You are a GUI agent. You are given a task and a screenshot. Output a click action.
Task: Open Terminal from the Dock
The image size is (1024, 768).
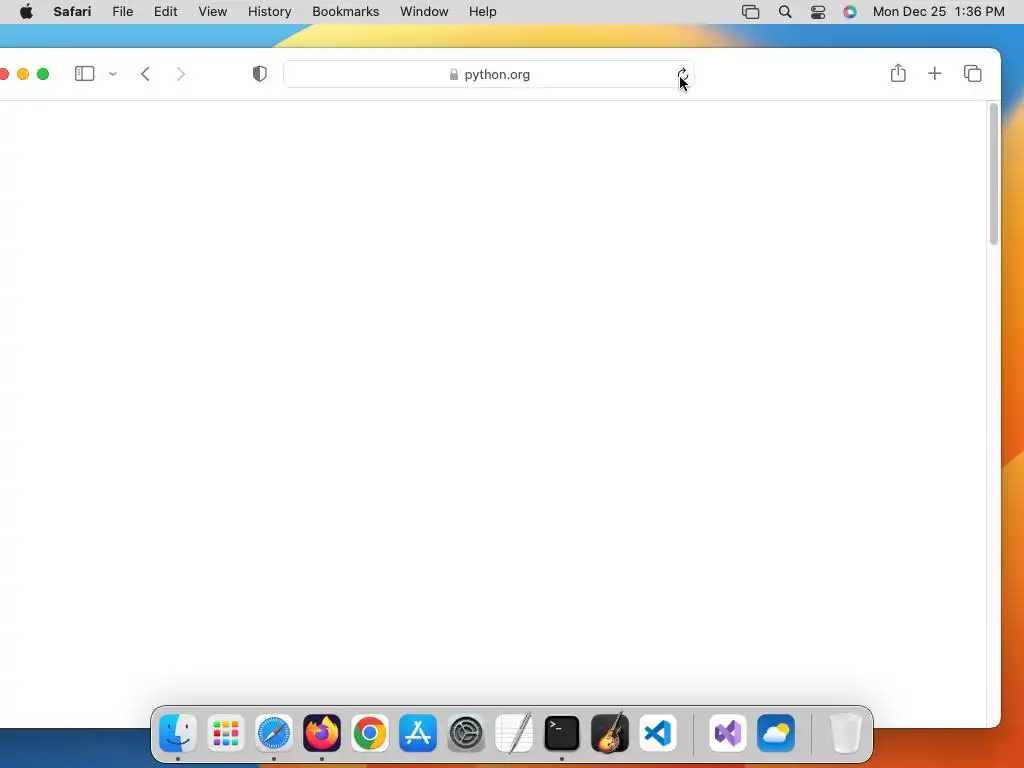562,733
